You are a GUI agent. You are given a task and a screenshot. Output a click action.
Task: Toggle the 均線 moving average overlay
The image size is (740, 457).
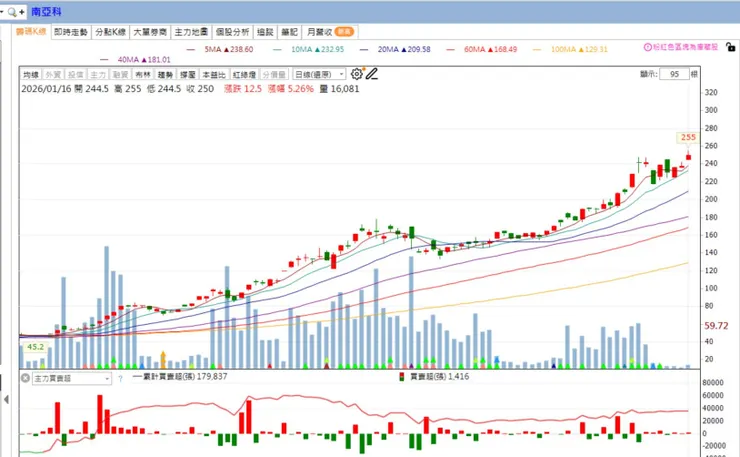31,75
